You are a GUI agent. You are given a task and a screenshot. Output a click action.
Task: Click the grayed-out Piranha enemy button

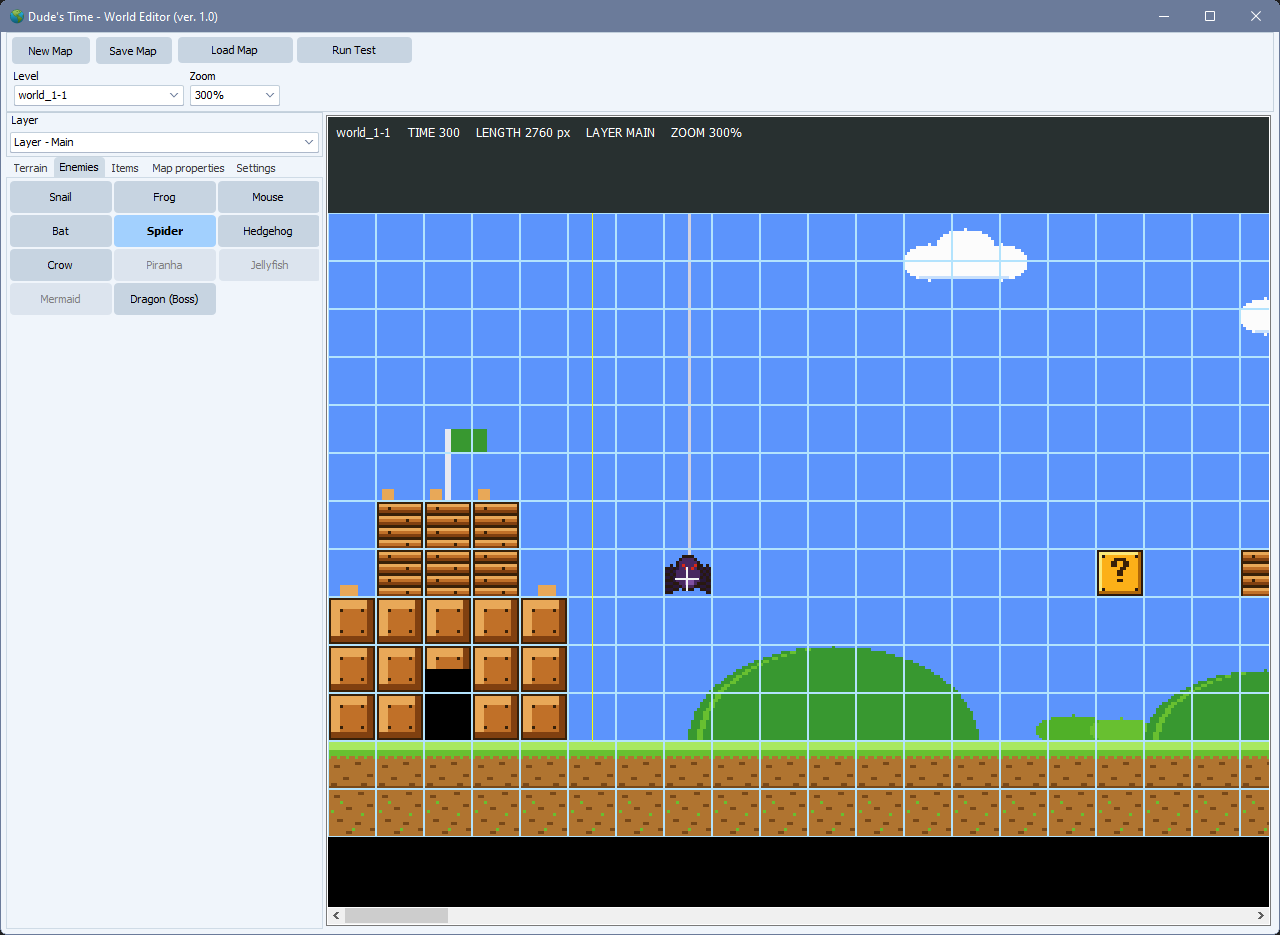(x=165, y=265)
